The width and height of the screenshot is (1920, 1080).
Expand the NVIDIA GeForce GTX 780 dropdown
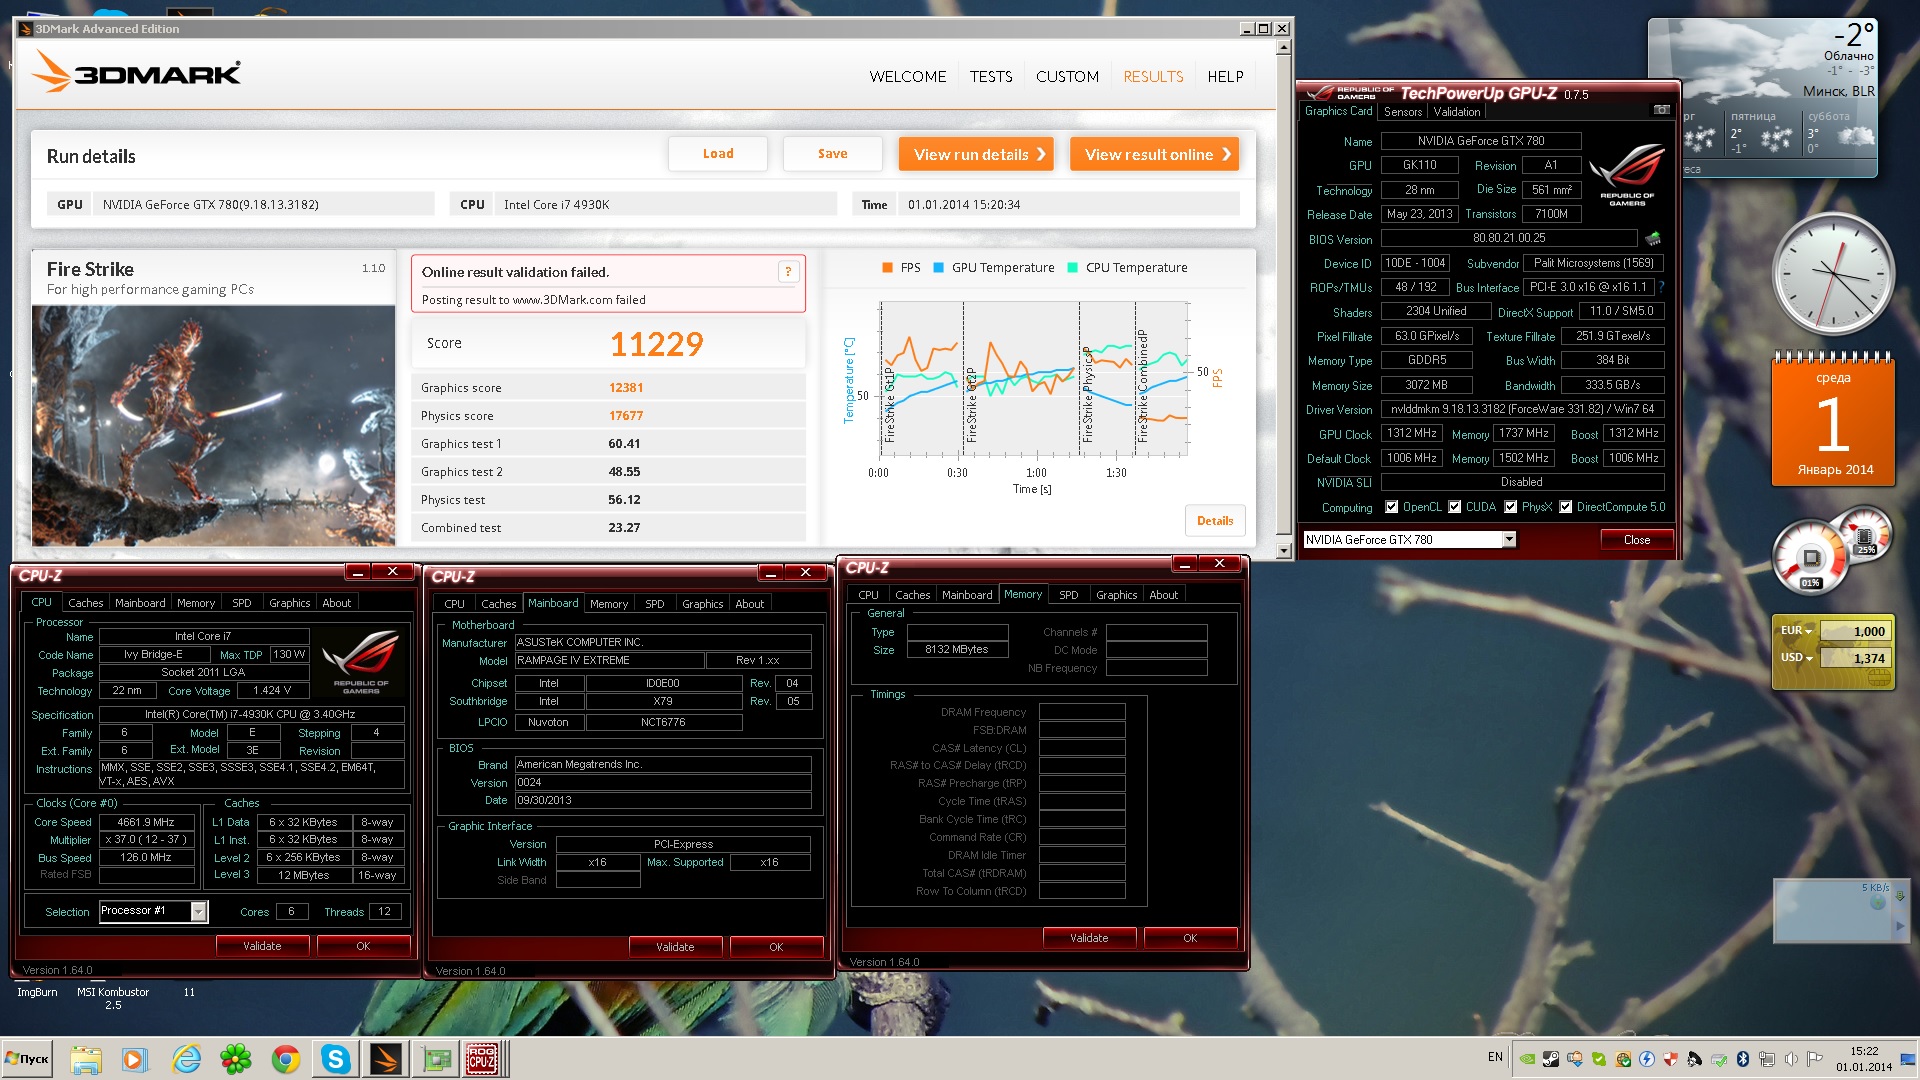coord(1509,540)
